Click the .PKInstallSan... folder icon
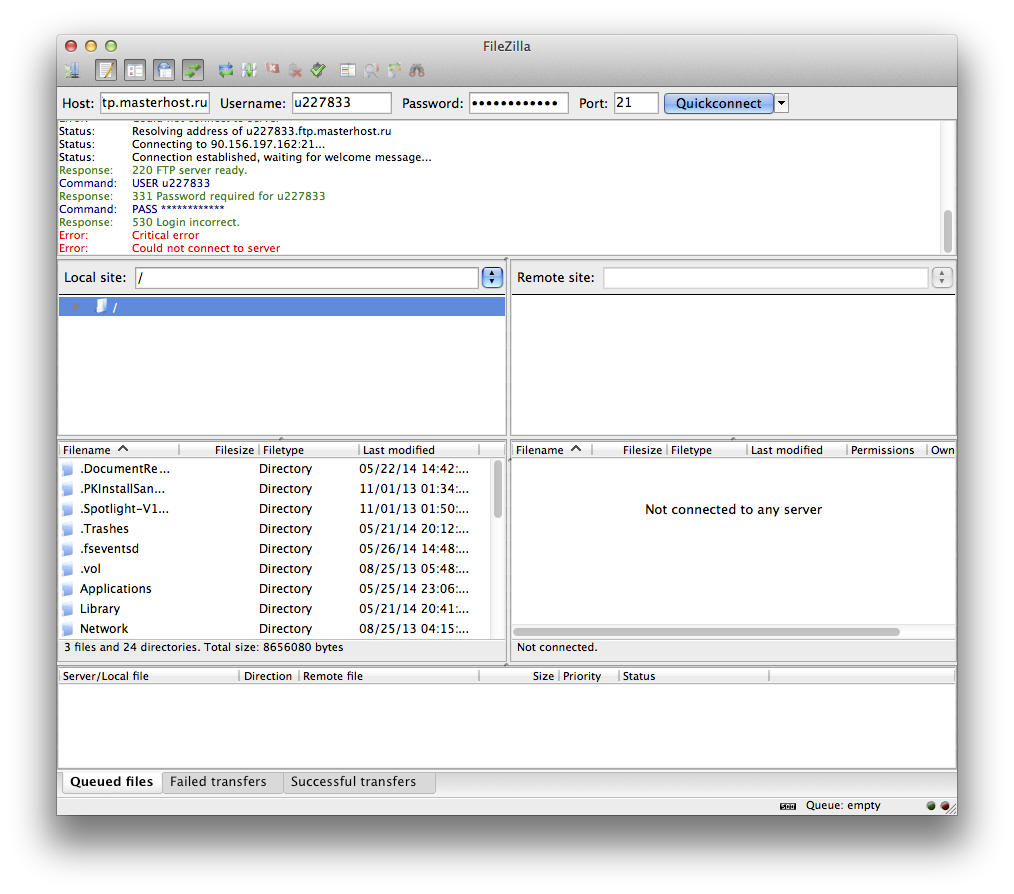The image size is (1014, 894). [x=67, y=489]
